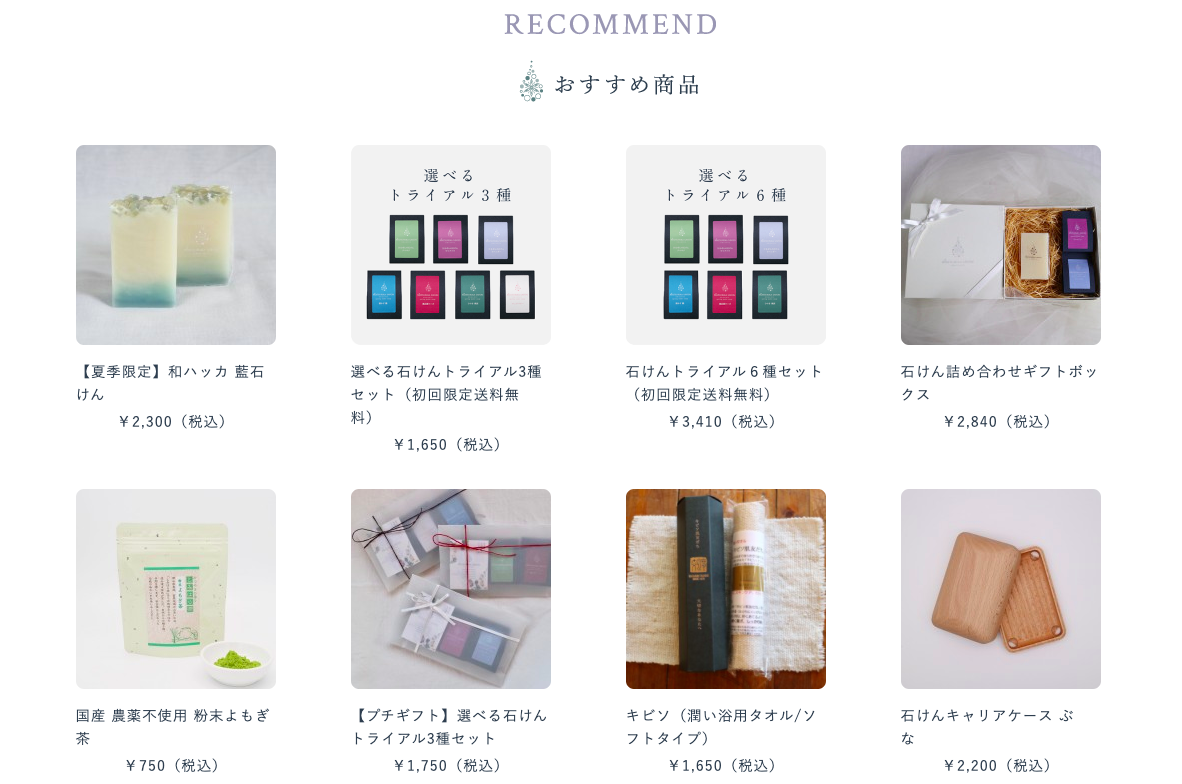Screen dimensions: 1182x784
Task: Open the 石けんキャリアケース ぶな title link
Action: [x=988, y=727]
